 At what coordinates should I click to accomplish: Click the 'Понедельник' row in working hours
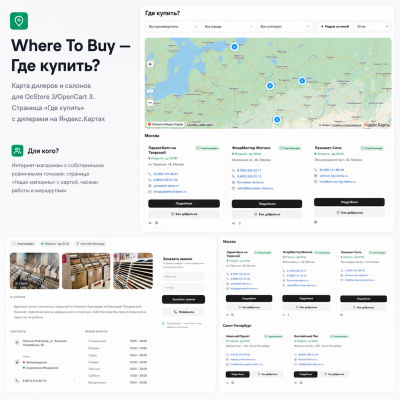coord(117,341)
